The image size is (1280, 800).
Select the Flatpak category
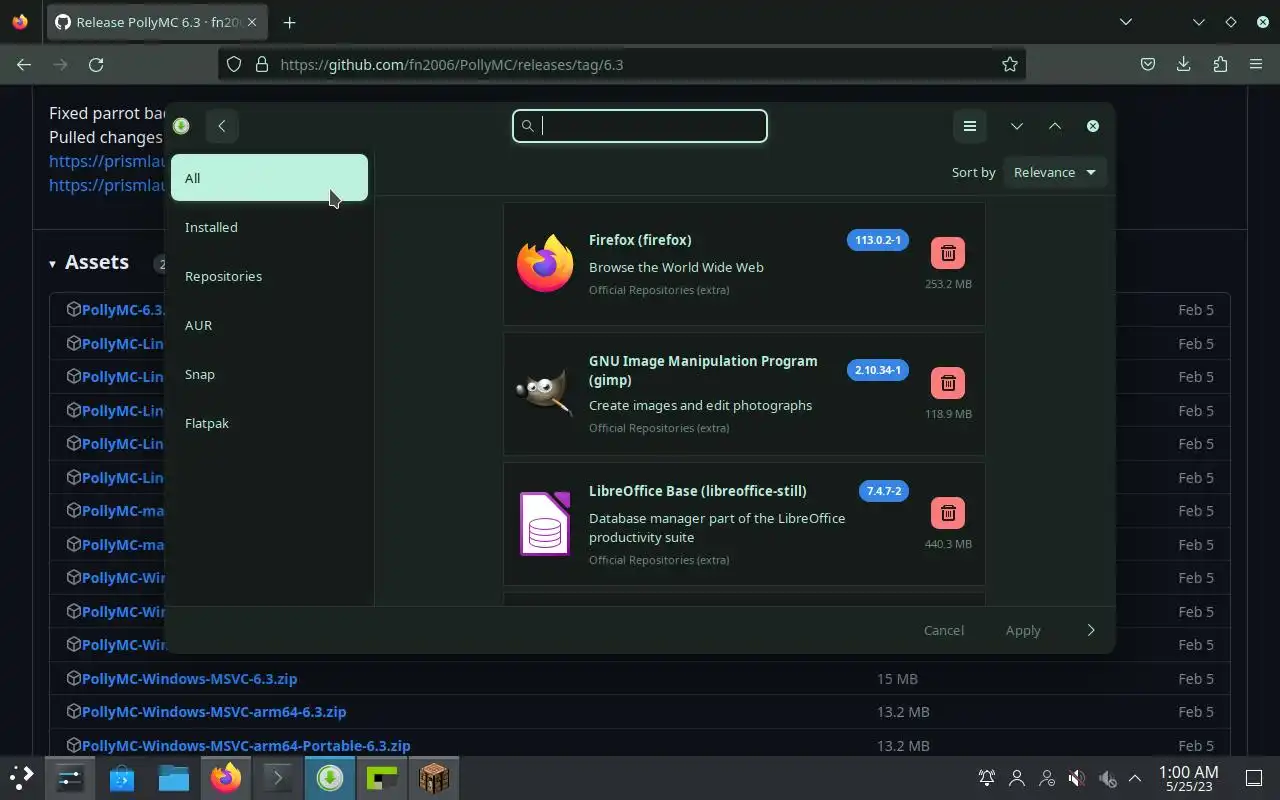coord(269,423)
